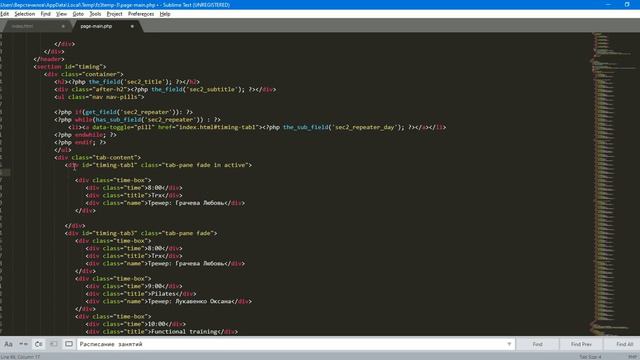
Task: Click the Find button
Action: (537, 344)
